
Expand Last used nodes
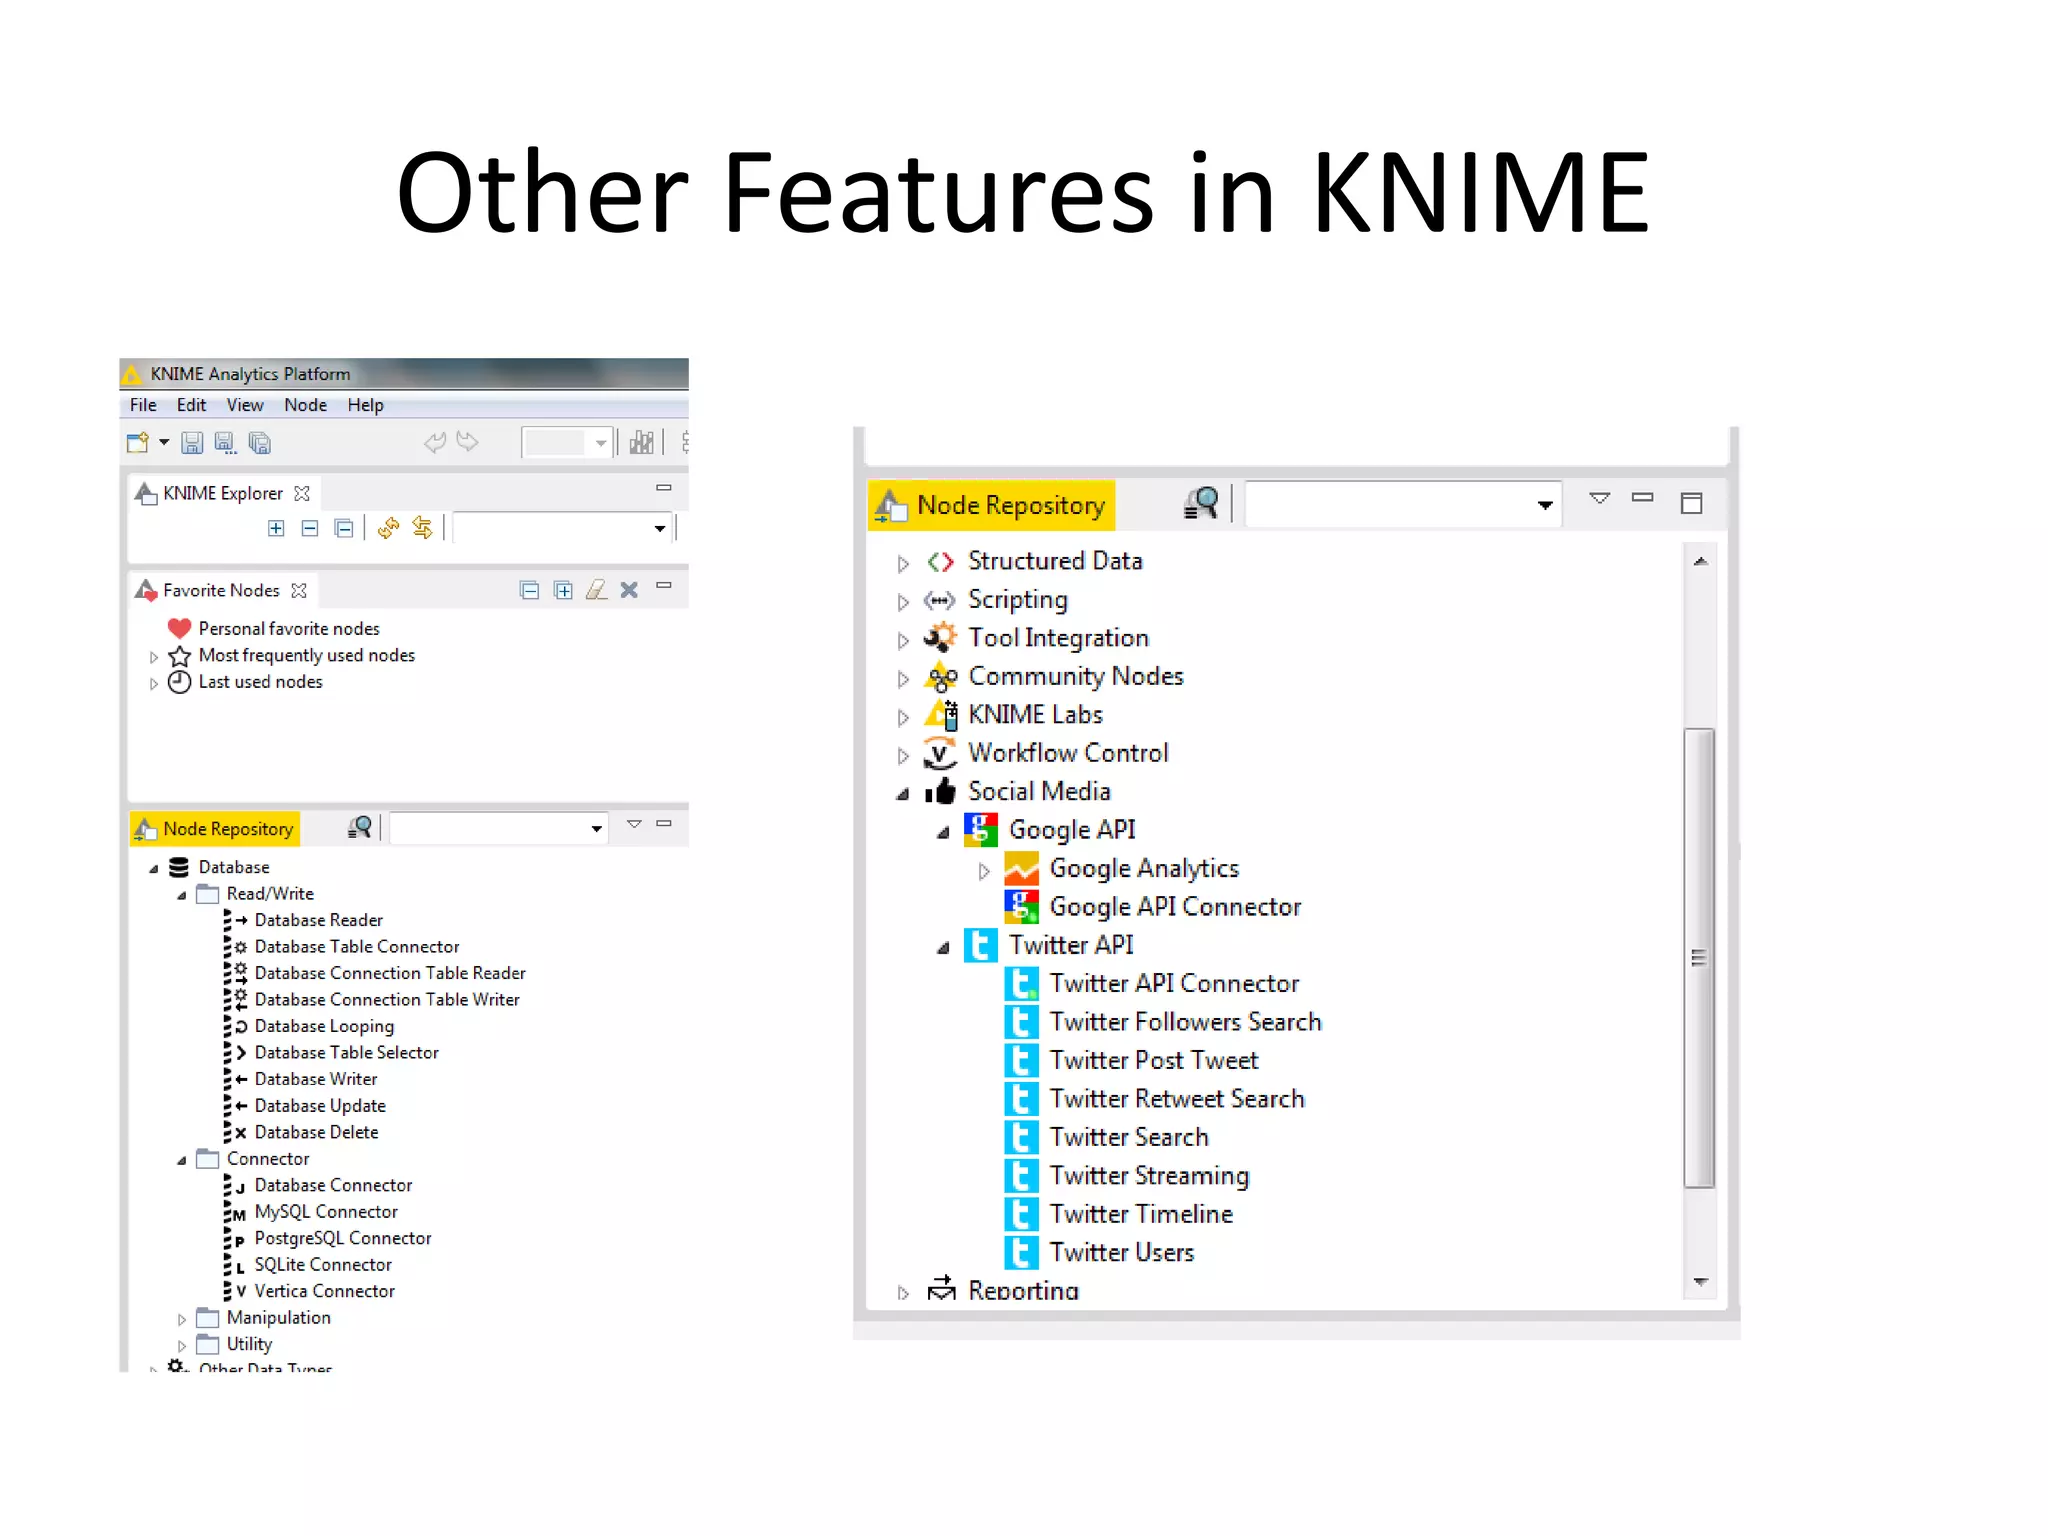coord(153,684)
